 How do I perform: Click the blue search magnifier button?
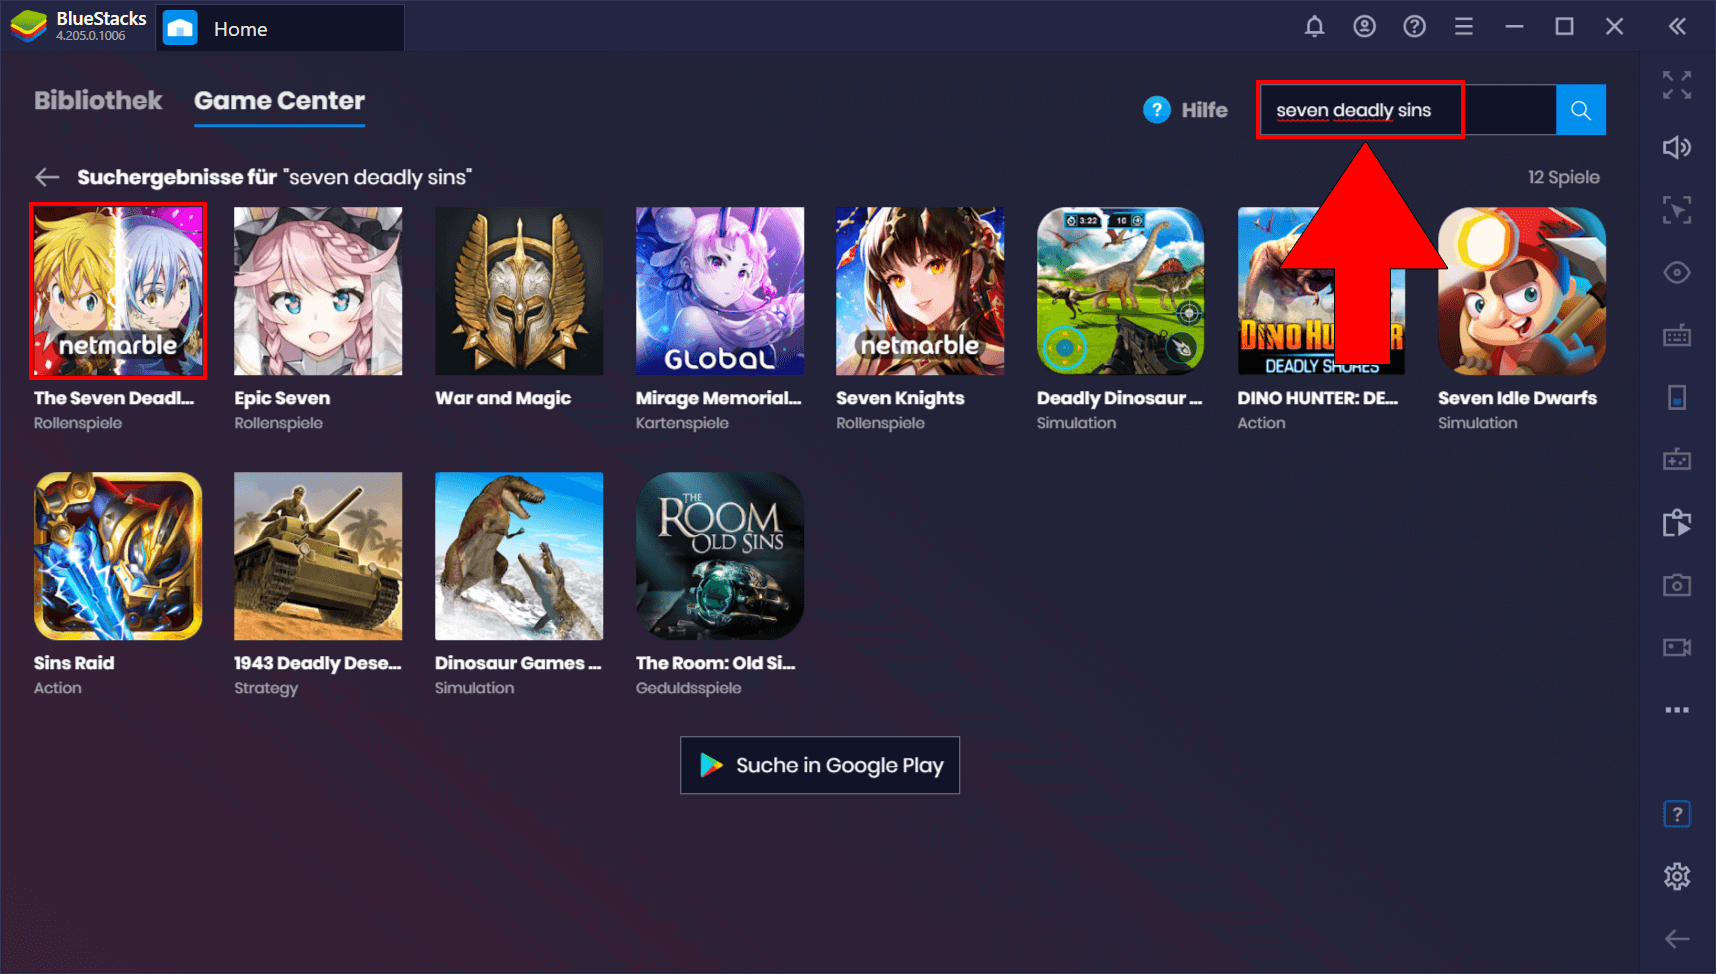point(1580,110)
